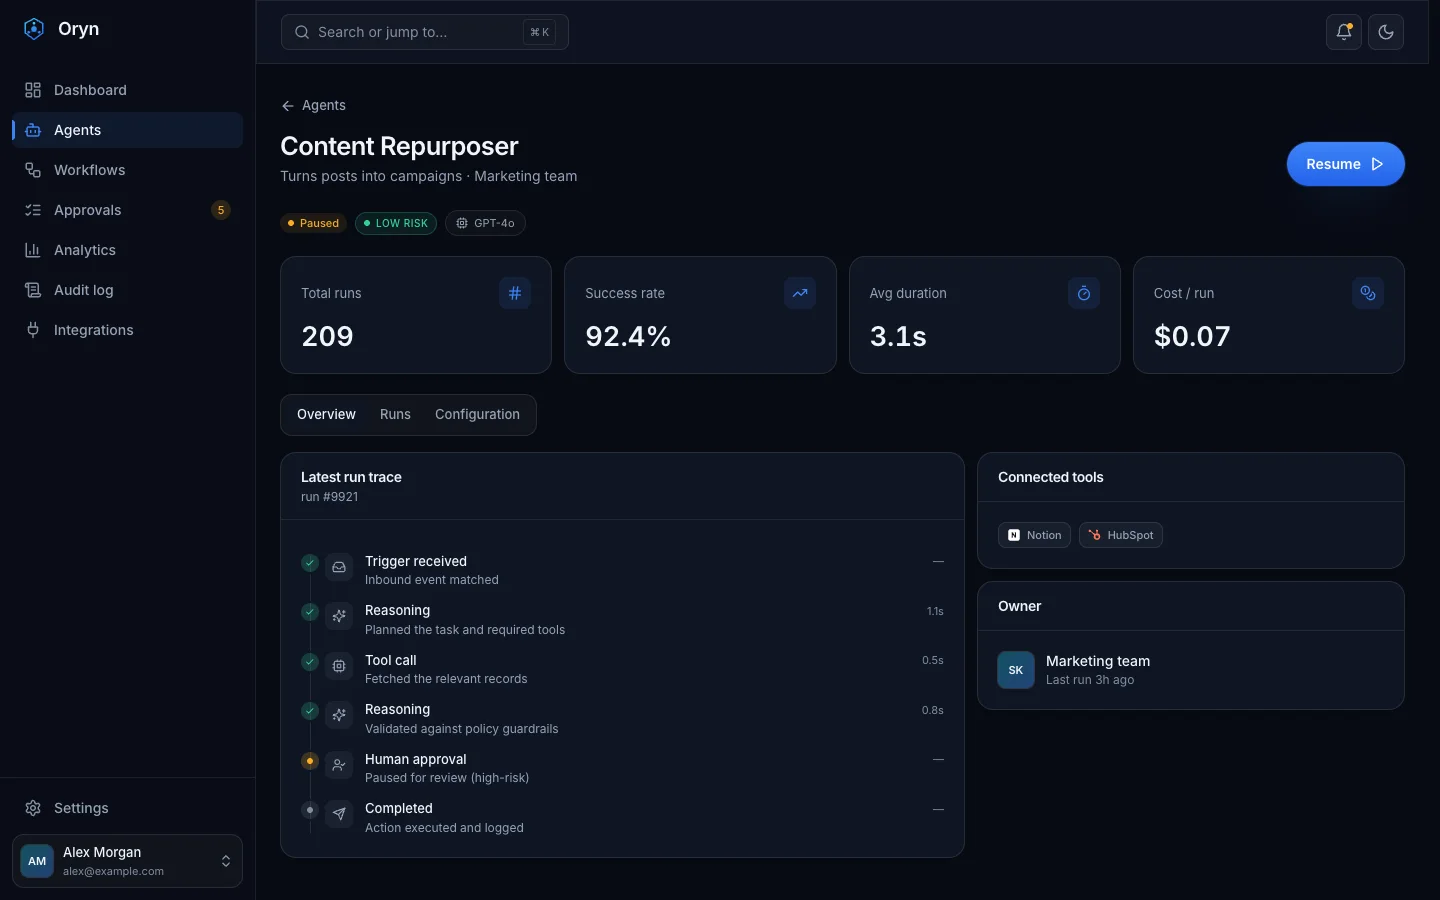Click the ⌘K shortcut hint

pyautogui.click(x=539, y=32)
